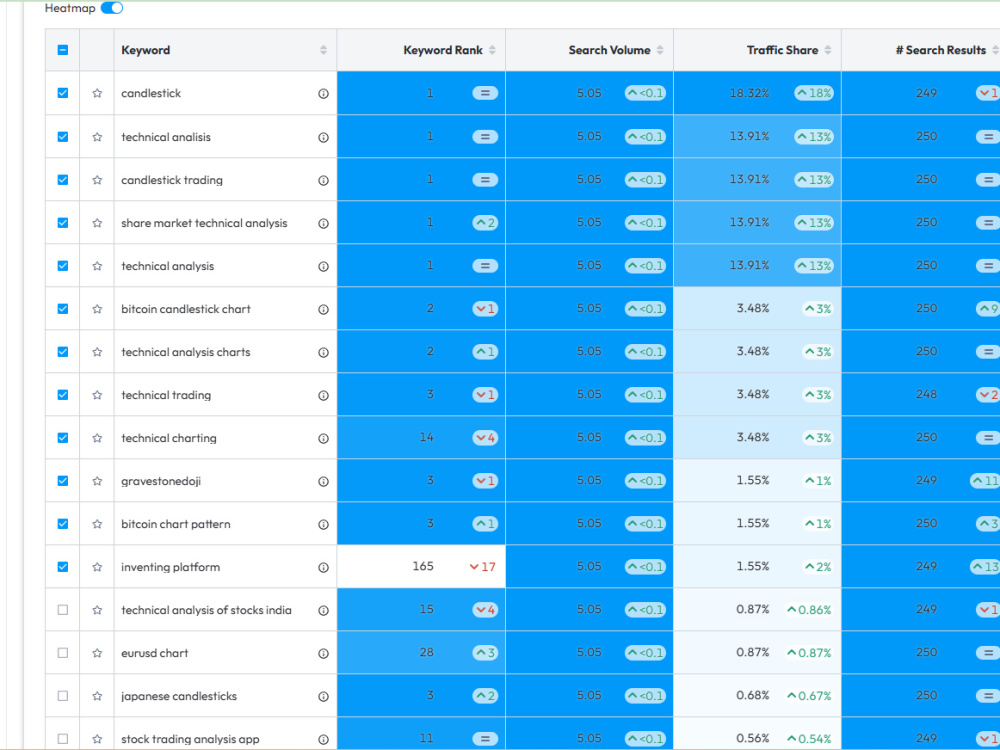Sort table by # Search Results
1000x750 pixels.
[995, 50]
